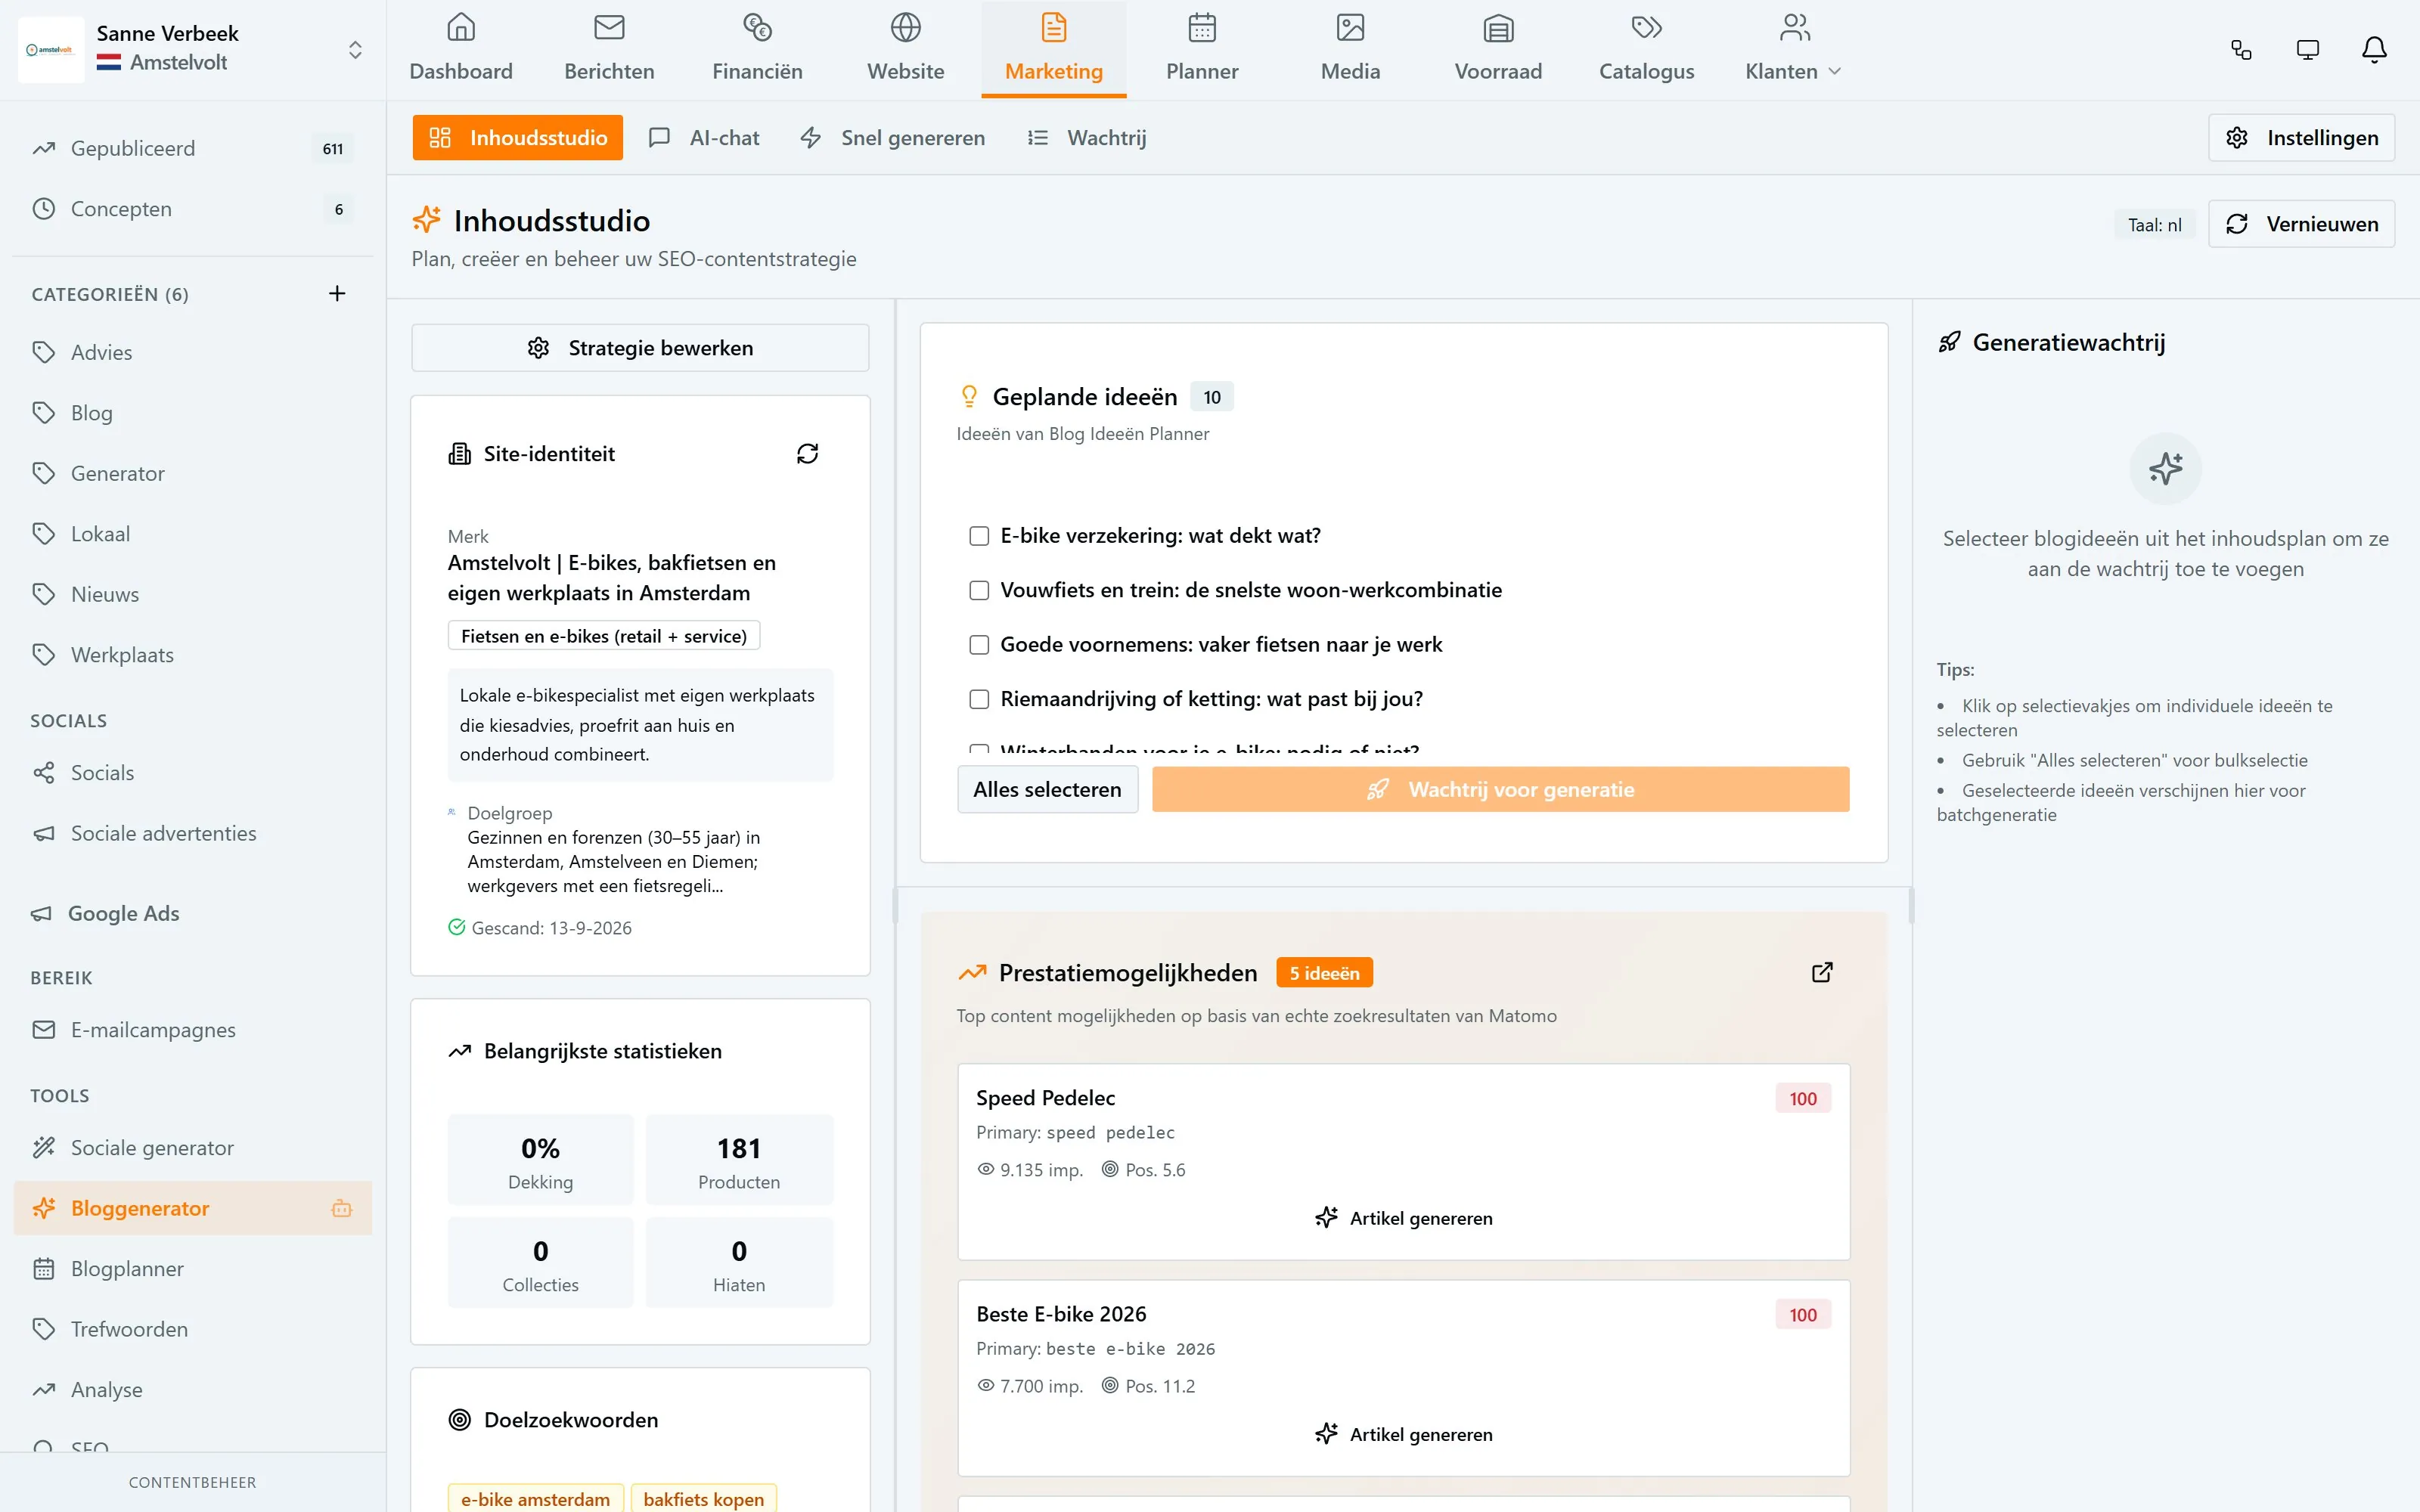Open the Werkplaats category
The width and height of the screenshot is (2420, 1512).
192,655
